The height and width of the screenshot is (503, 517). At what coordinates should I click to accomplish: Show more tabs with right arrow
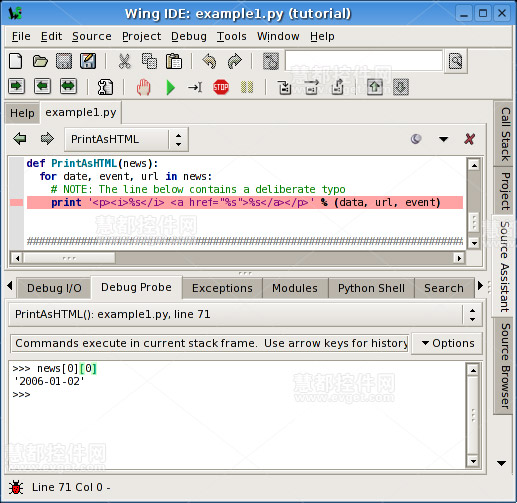(x=480, y=286)
